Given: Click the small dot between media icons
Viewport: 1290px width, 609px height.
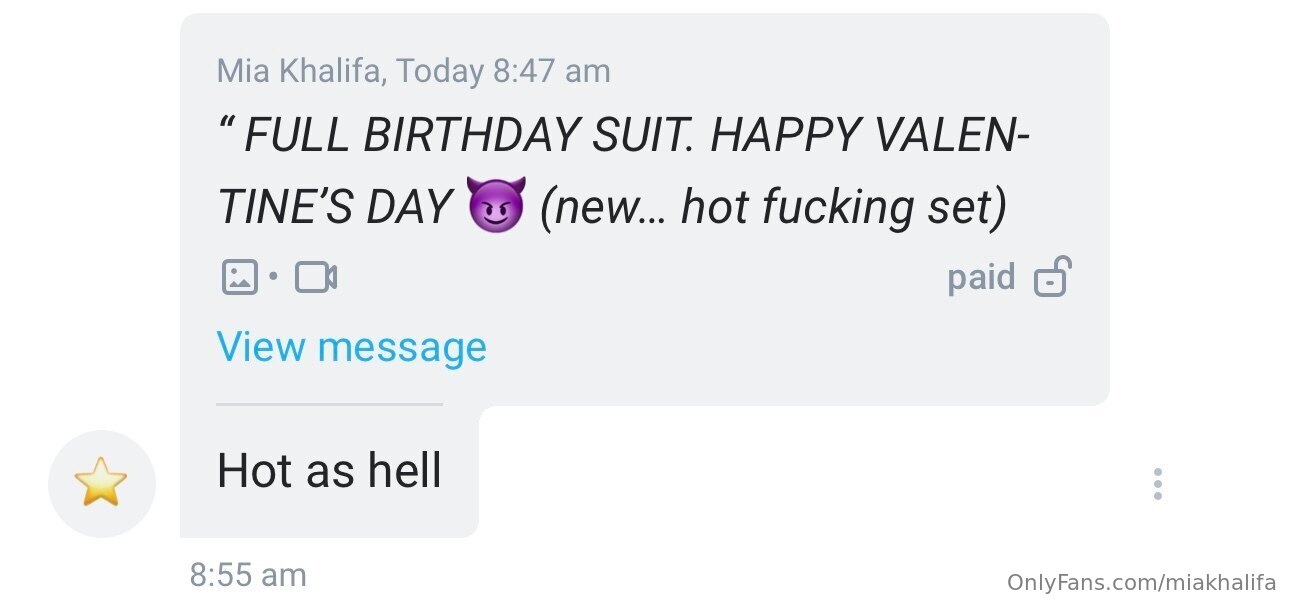Looking at the screenshot, I should tap(273, 277).
